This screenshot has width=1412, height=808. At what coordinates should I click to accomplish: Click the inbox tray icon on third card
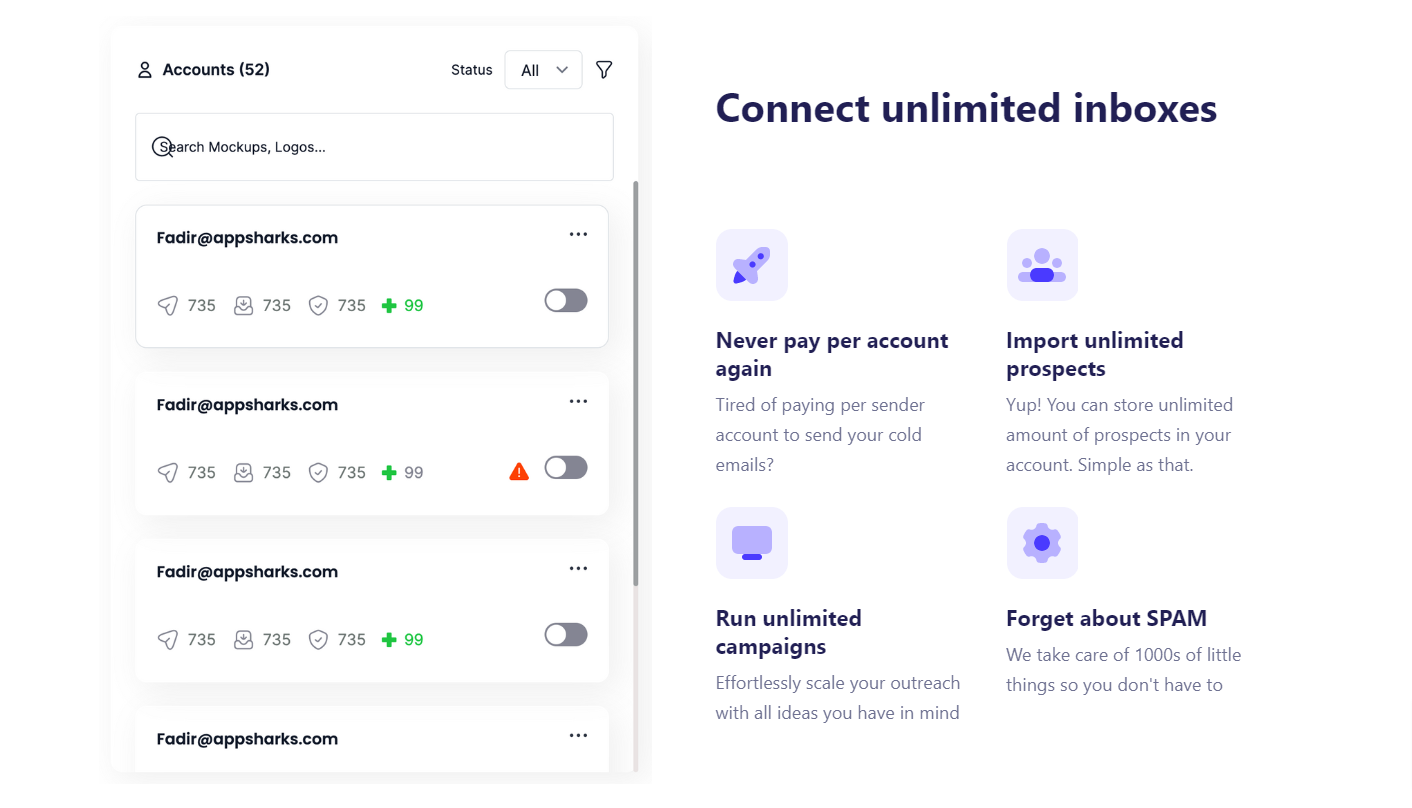tap(243, 640)
